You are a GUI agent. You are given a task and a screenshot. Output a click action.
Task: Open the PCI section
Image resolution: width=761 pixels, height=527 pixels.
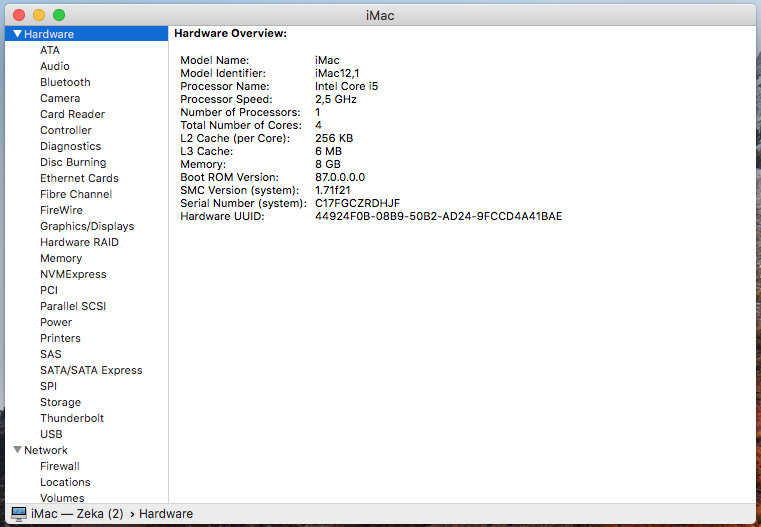click(49, 290)
